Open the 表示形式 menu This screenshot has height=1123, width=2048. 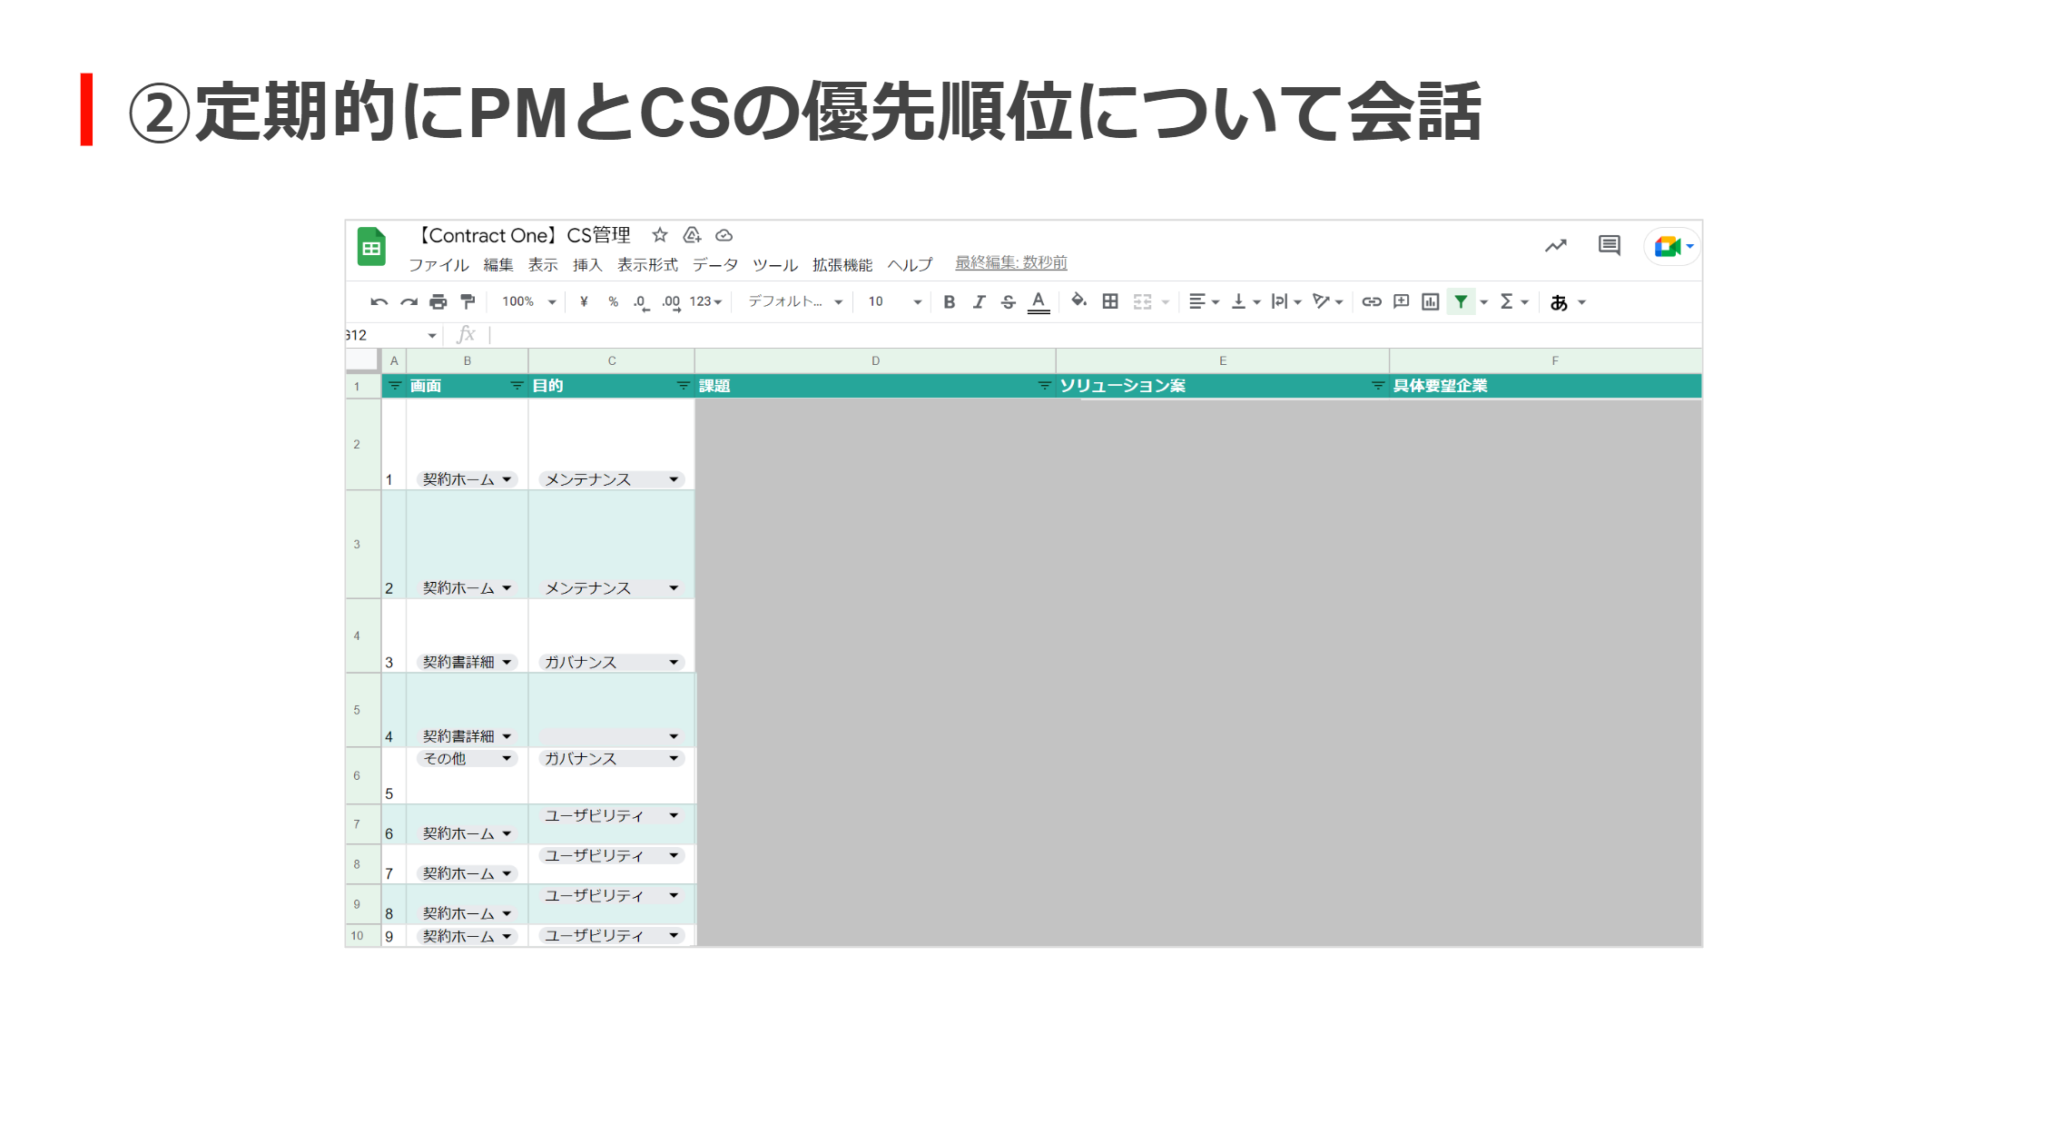[x=646, y=264]
